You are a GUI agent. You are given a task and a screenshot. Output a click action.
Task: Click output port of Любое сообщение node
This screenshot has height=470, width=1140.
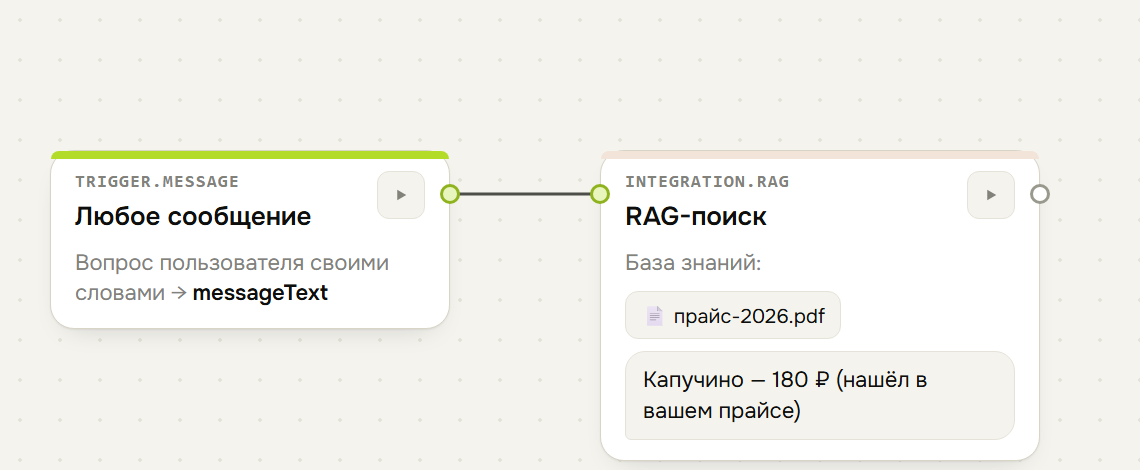coord(450,194)
